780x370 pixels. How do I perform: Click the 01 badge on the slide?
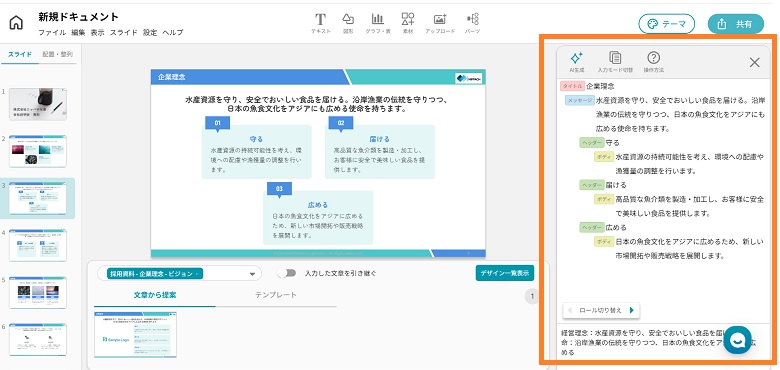(217, 123)
